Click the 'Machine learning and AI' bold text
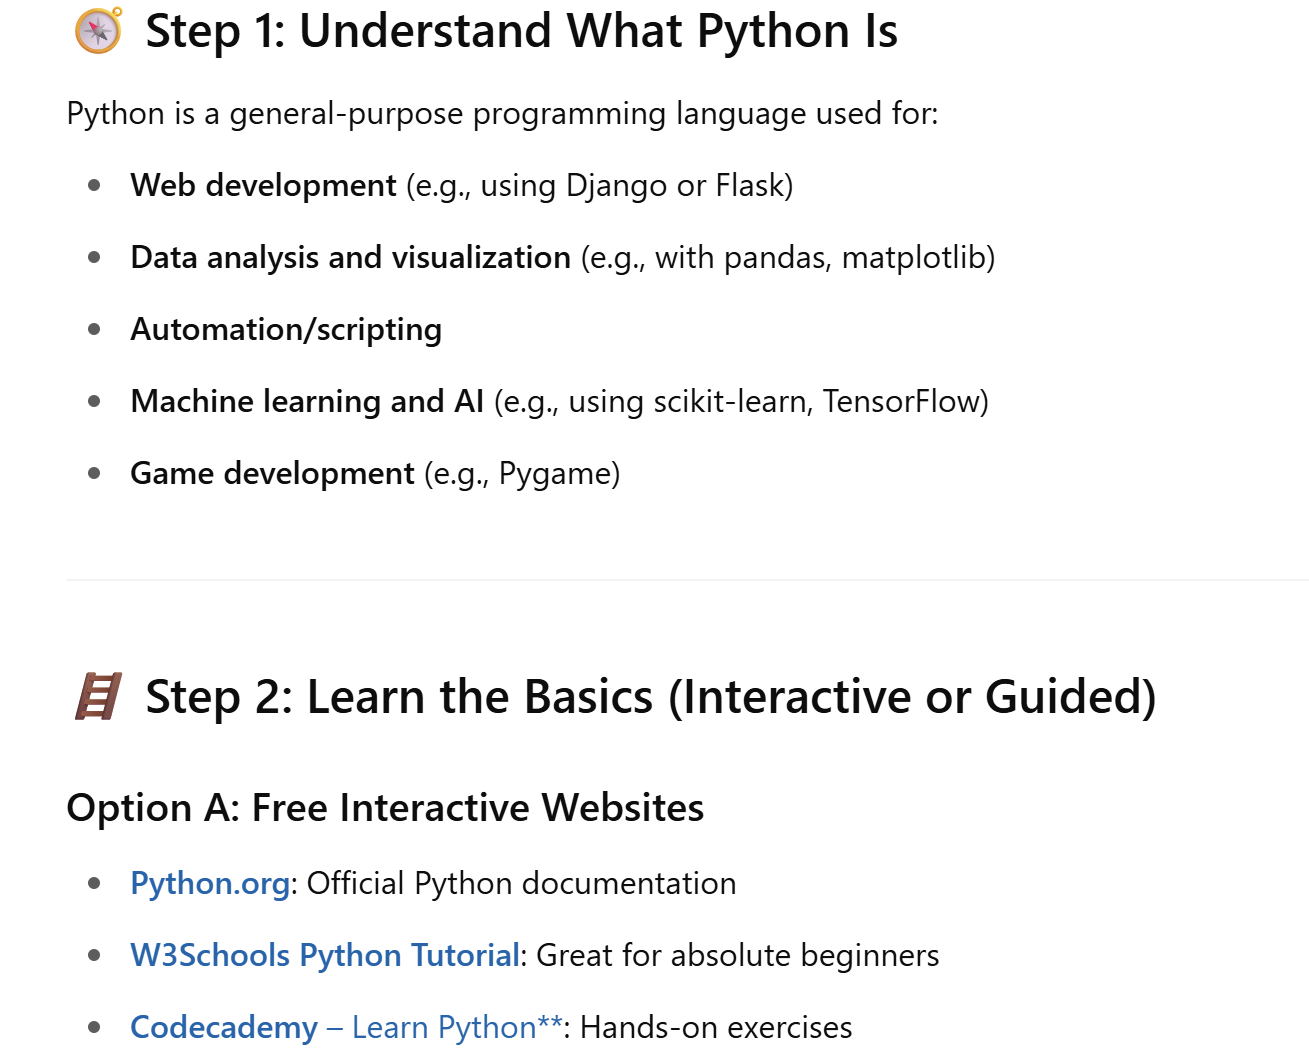 tap(307, 401)
